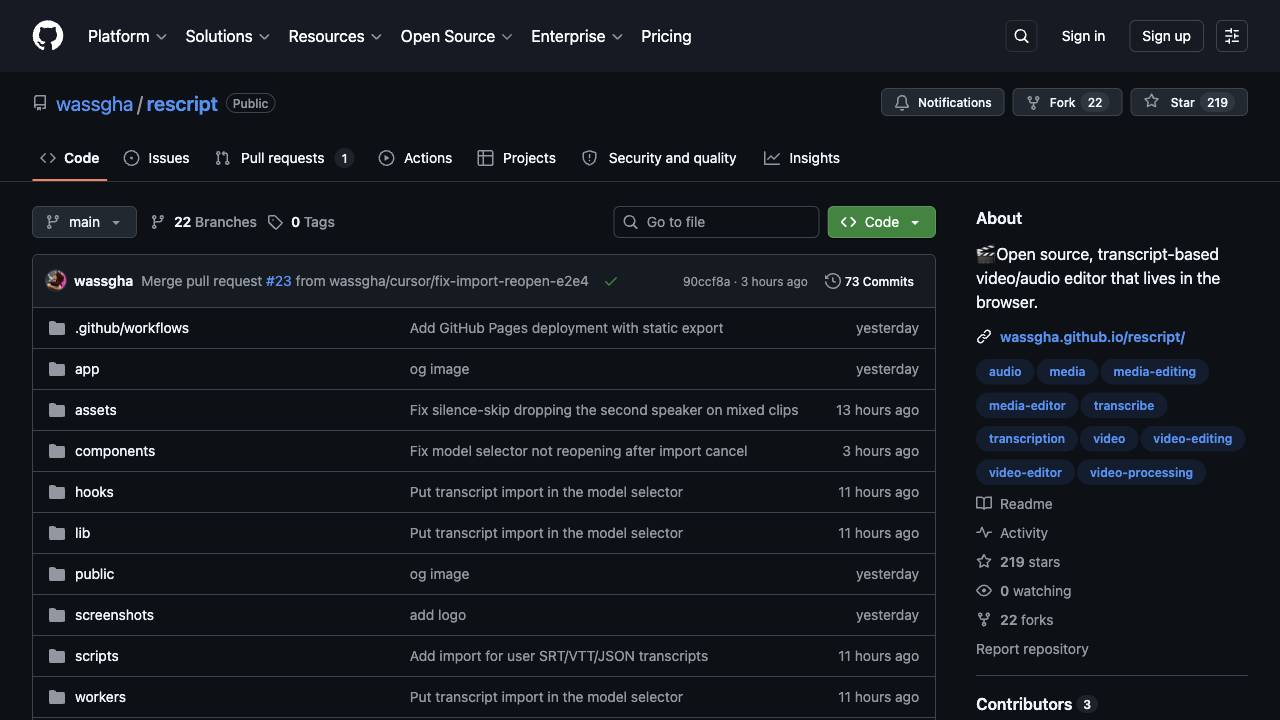Star the repository with Star button
The image size is (1280, 720).
click(1189, 102)
